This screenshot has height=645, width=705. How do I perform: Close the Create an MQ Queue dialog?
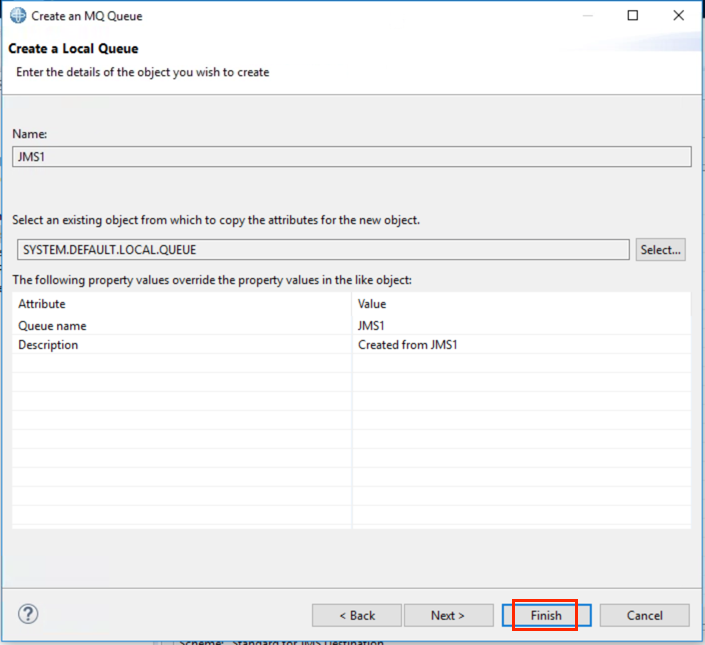678,15
